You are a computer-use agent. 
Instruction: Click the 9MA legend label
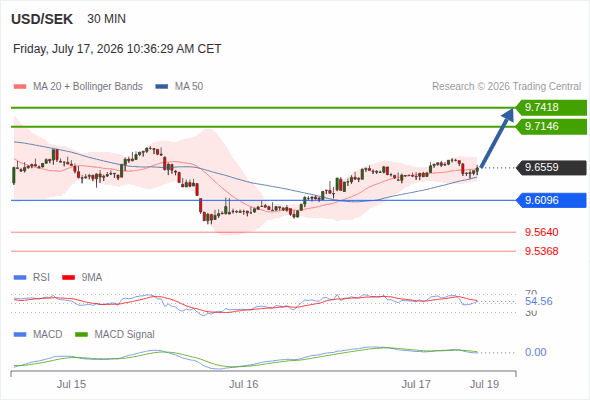(92, 278)
